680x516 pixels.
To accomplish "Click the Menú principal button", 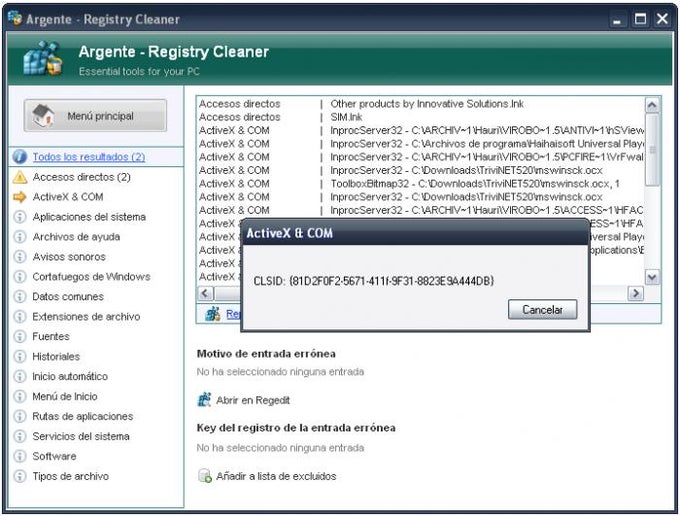I will (95, 115).
